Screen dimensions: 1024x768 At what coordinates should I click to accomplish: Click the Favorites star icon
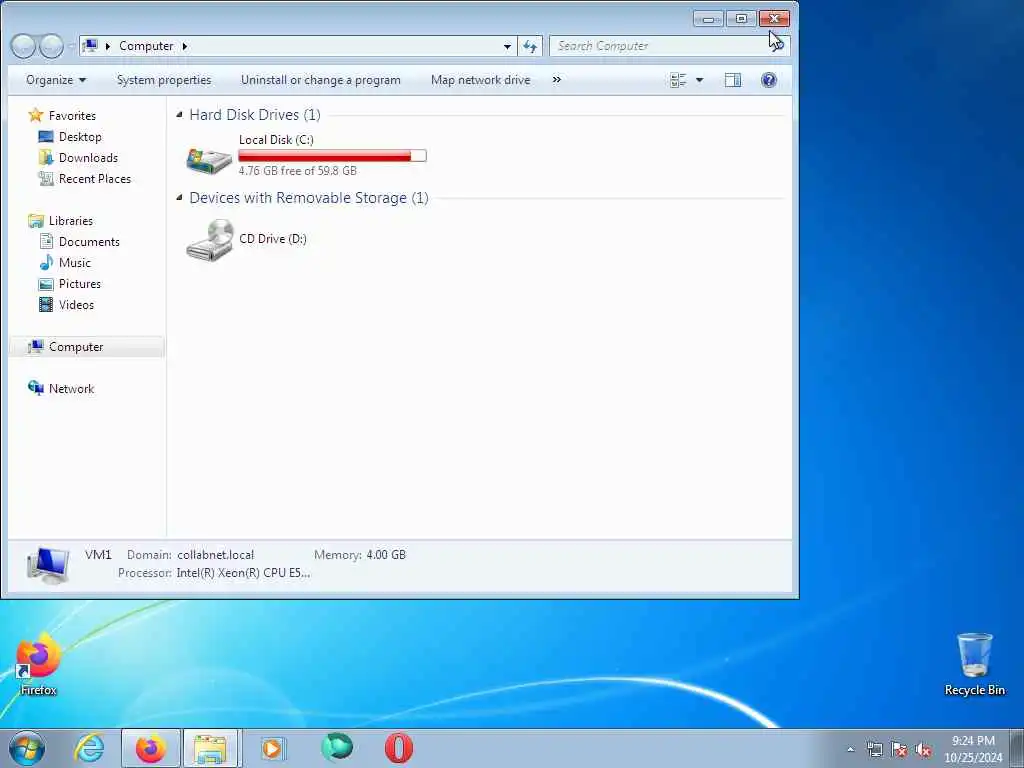pos(35,116)
